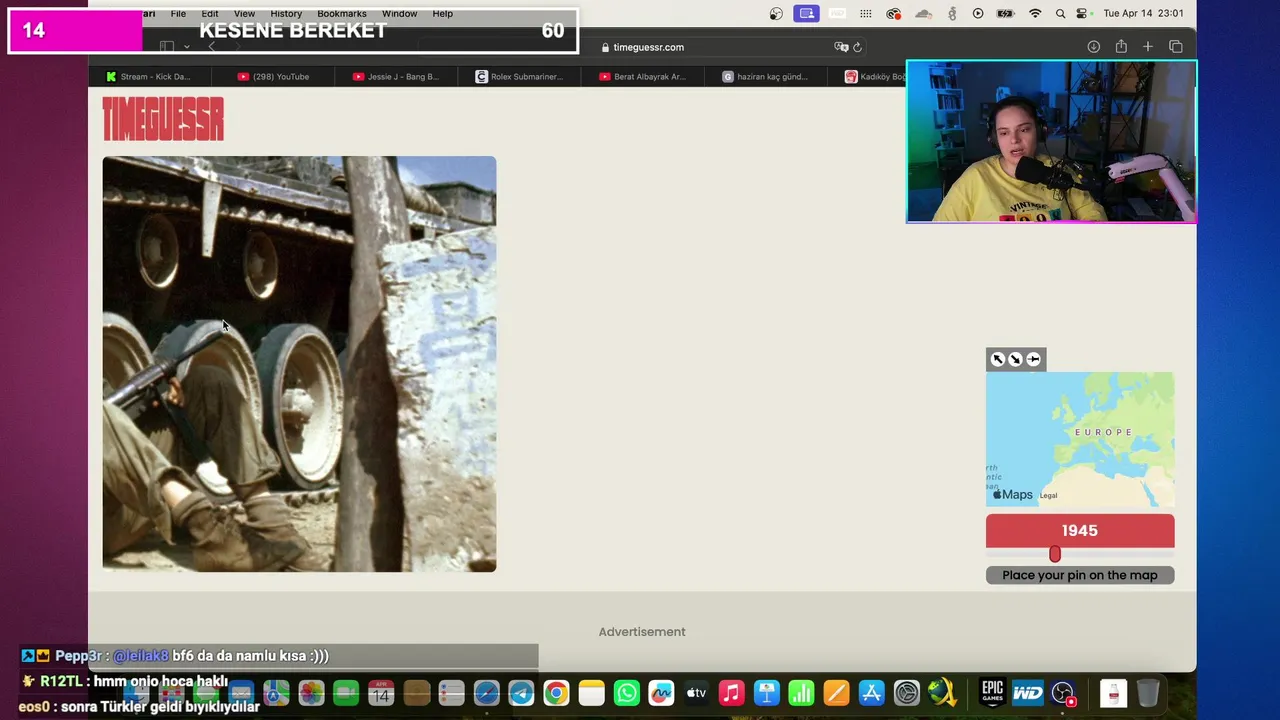Image resolution: width=1280 pixels, height=720 pixels.
Task: Open Numbers from the Dock
Action: click(x=801, y=693)
